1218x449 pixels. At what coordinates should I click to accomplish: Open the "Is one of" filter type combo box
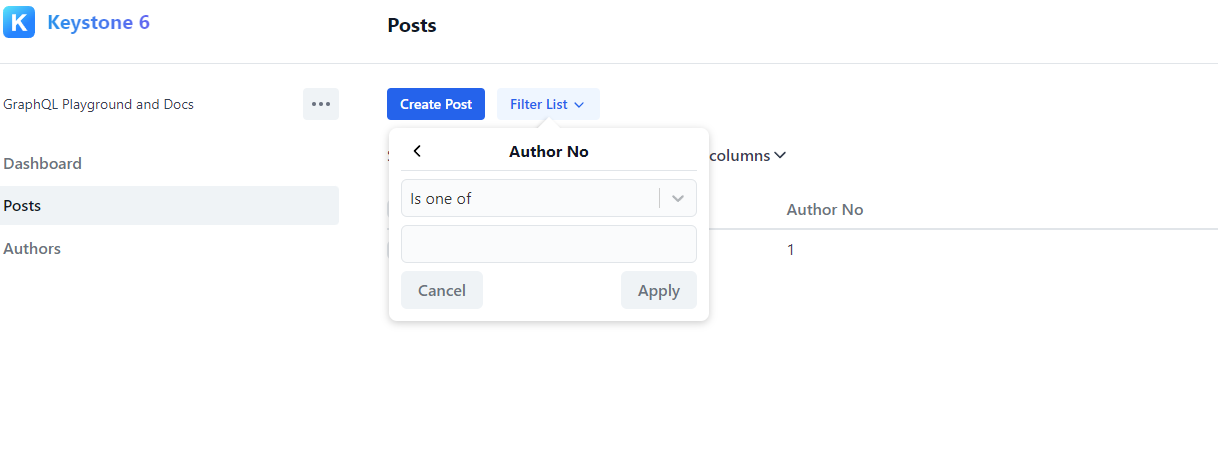[x=530, y=198]
